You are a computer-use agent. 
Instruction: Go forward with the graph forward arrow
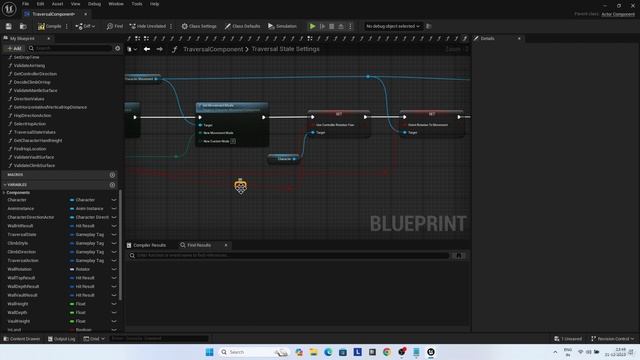point(160,49)
